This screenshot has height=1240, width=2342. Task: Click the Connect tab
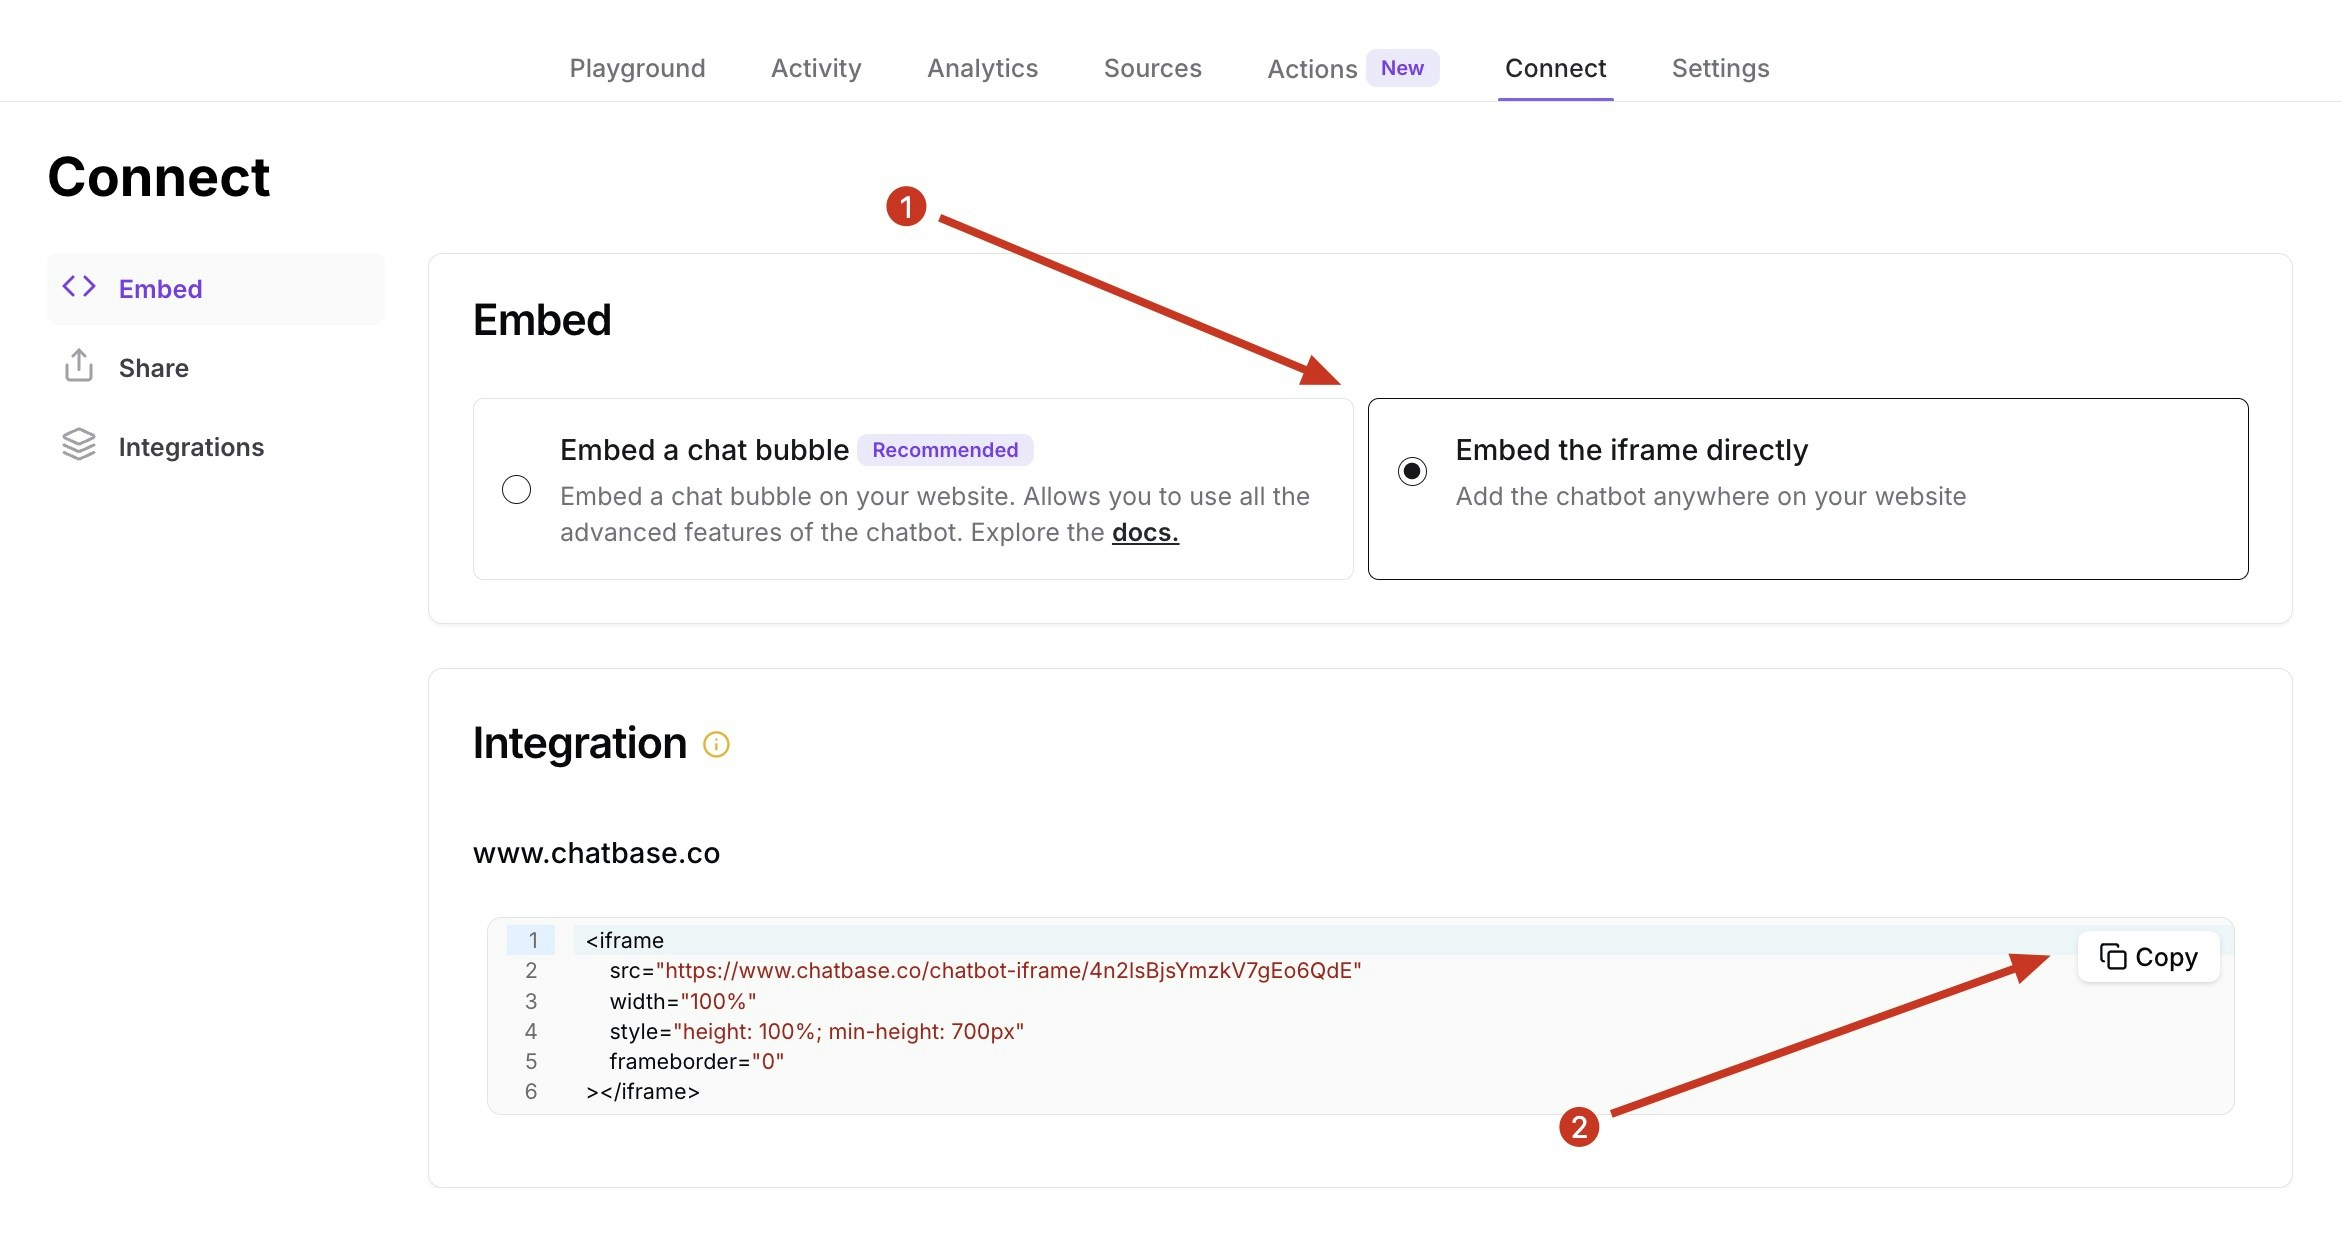pyautogui.click(x=1555, y=68)
